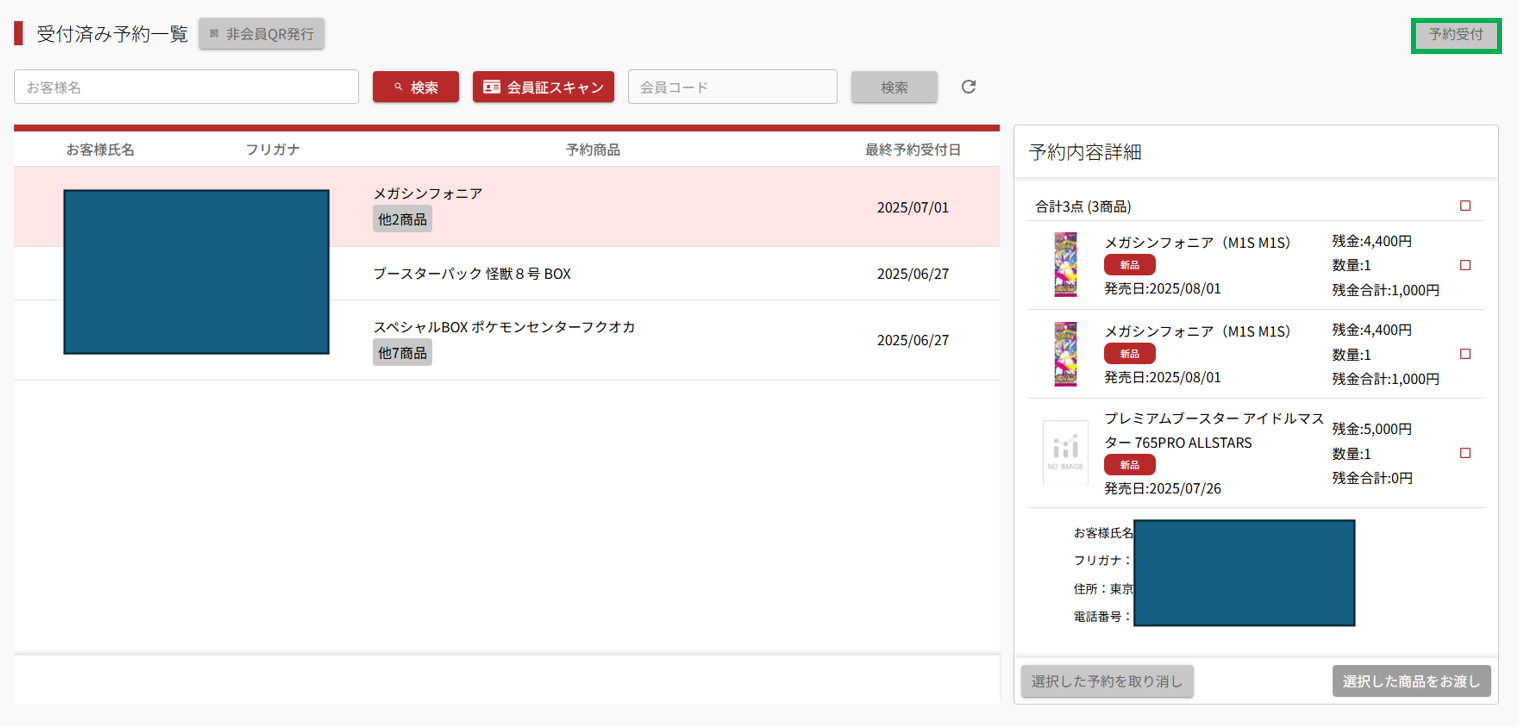Viewport: 1519px width, 728px height.
Task: Tick the checkbox of プレミアムブースター アイドルマスター item
Action: pos(1466,453)
